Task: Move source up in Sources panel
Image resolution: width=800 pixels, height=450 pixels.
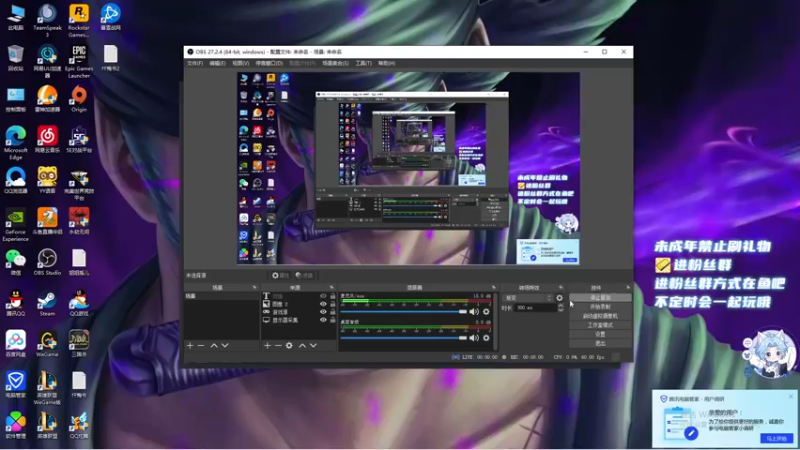Action: (x=302, y=345)
